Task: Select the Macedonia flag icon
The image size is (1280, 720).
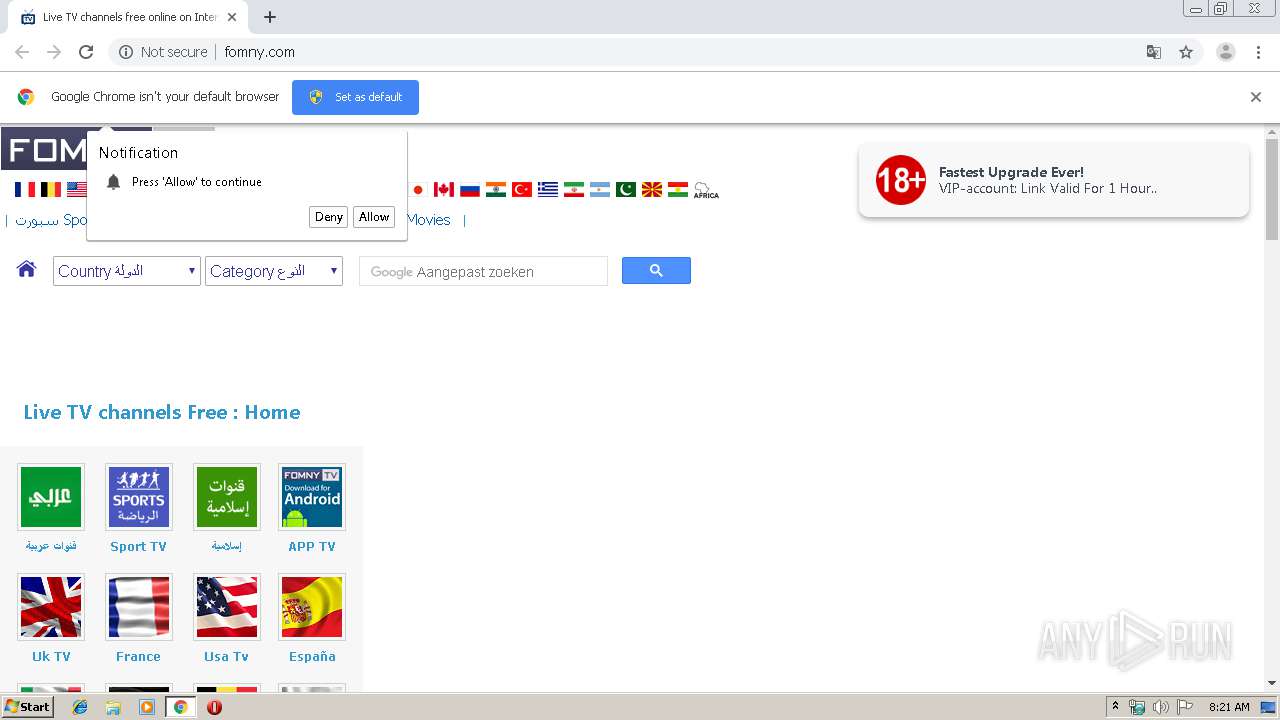Action: (x=652, y=189)
